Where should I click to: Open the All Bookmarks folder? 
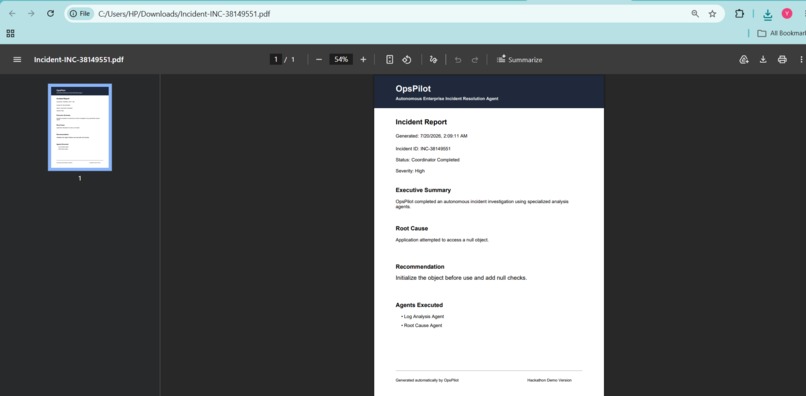(x=781, y=33)
